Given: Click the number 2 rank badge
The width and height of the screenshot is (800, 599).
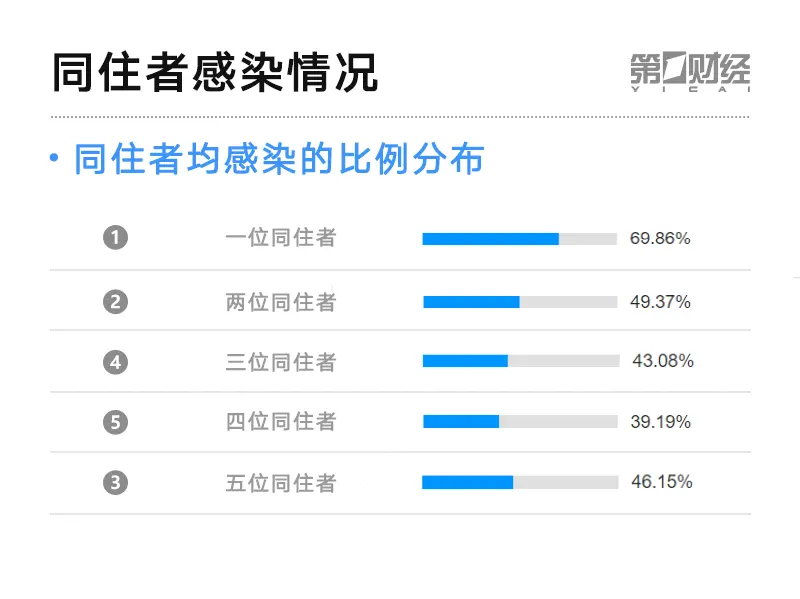Looking at the screenshot, I should (x=116, y=301).
